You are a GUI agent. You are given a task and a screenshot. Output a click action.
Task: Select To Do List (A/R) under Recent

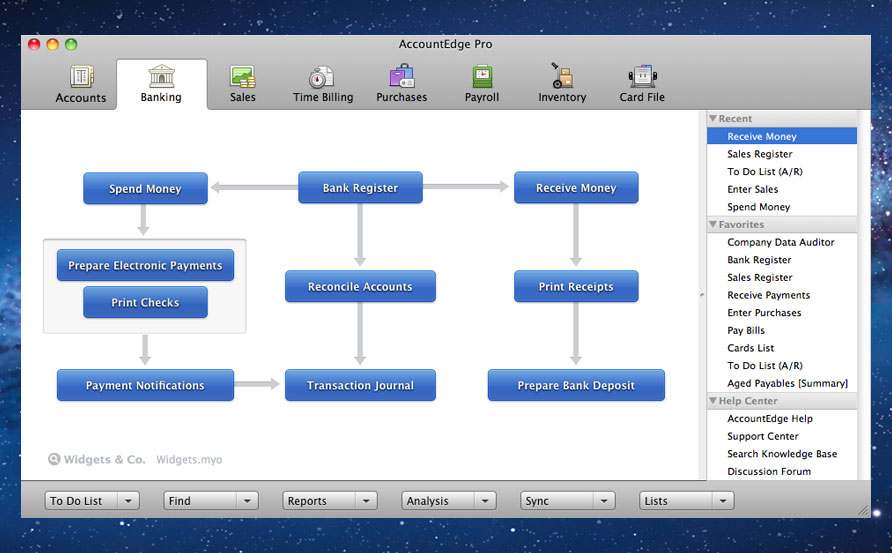[782, 171]
